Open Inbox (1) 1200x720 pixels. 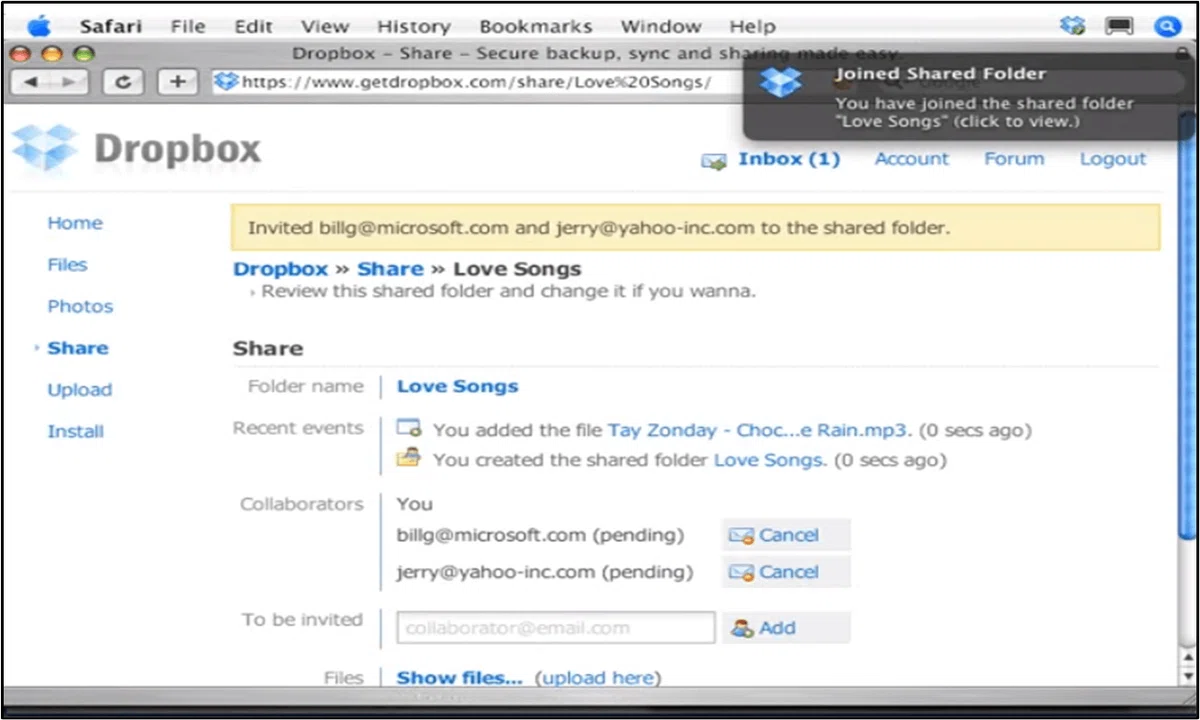pos(789,159)
